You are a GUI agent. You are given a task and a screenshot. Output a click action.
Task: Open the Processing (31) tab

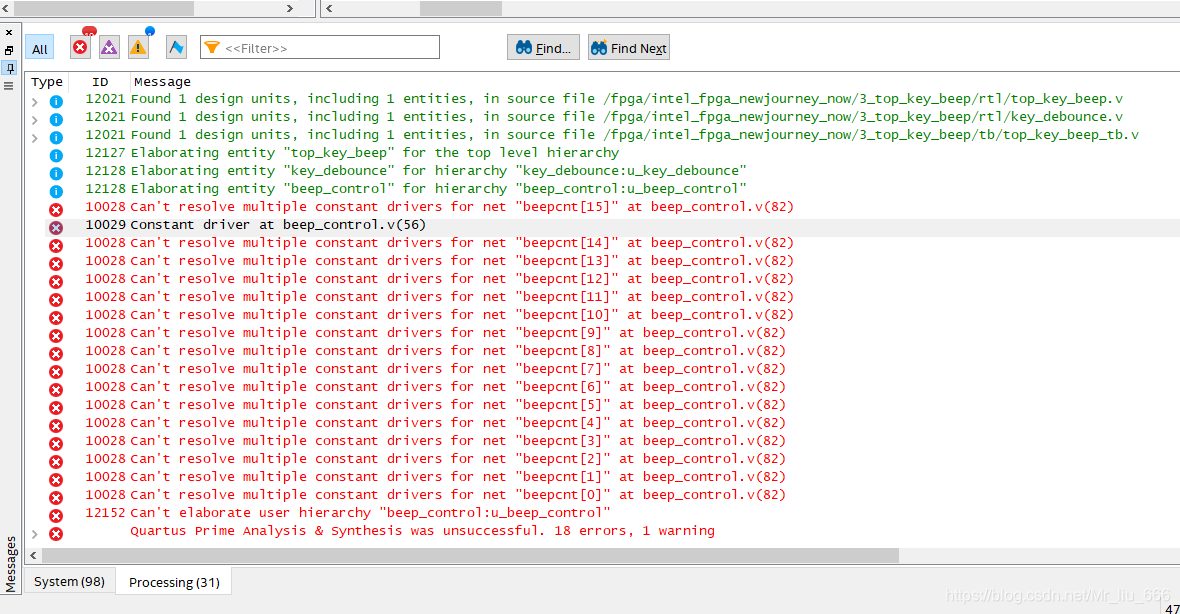[173, 581]
